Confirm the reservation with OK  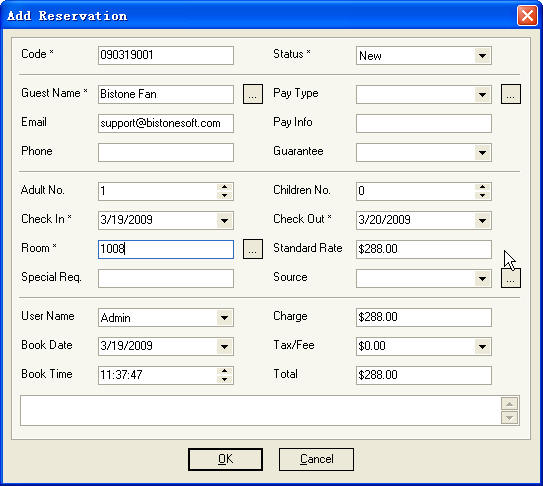tap(225, 459)
